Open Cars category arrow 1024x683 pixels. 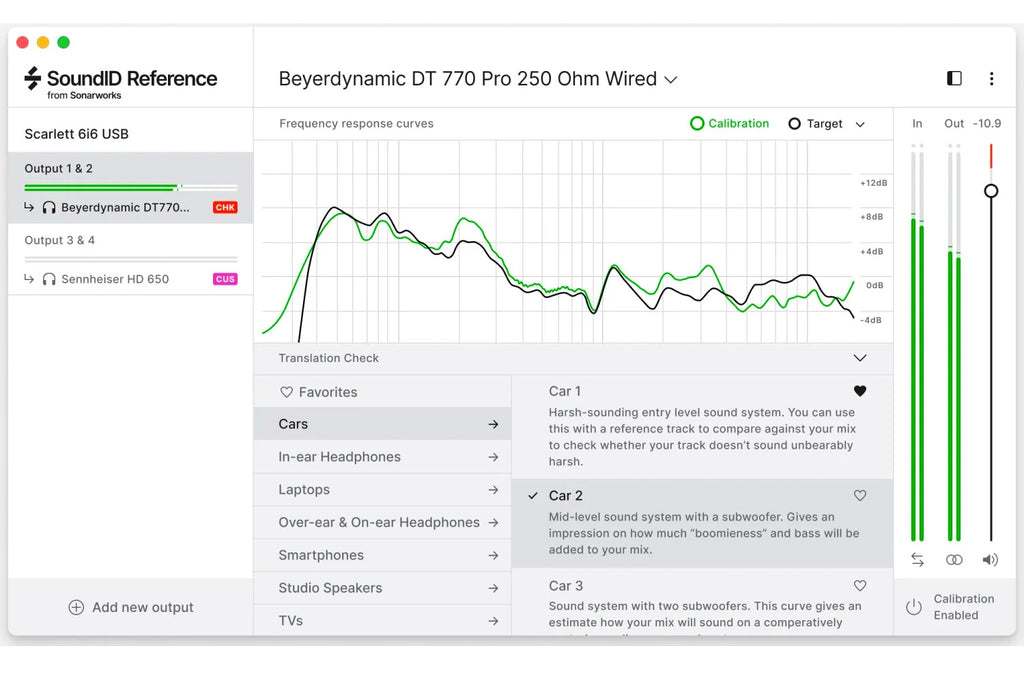click(x=493, y=424)
